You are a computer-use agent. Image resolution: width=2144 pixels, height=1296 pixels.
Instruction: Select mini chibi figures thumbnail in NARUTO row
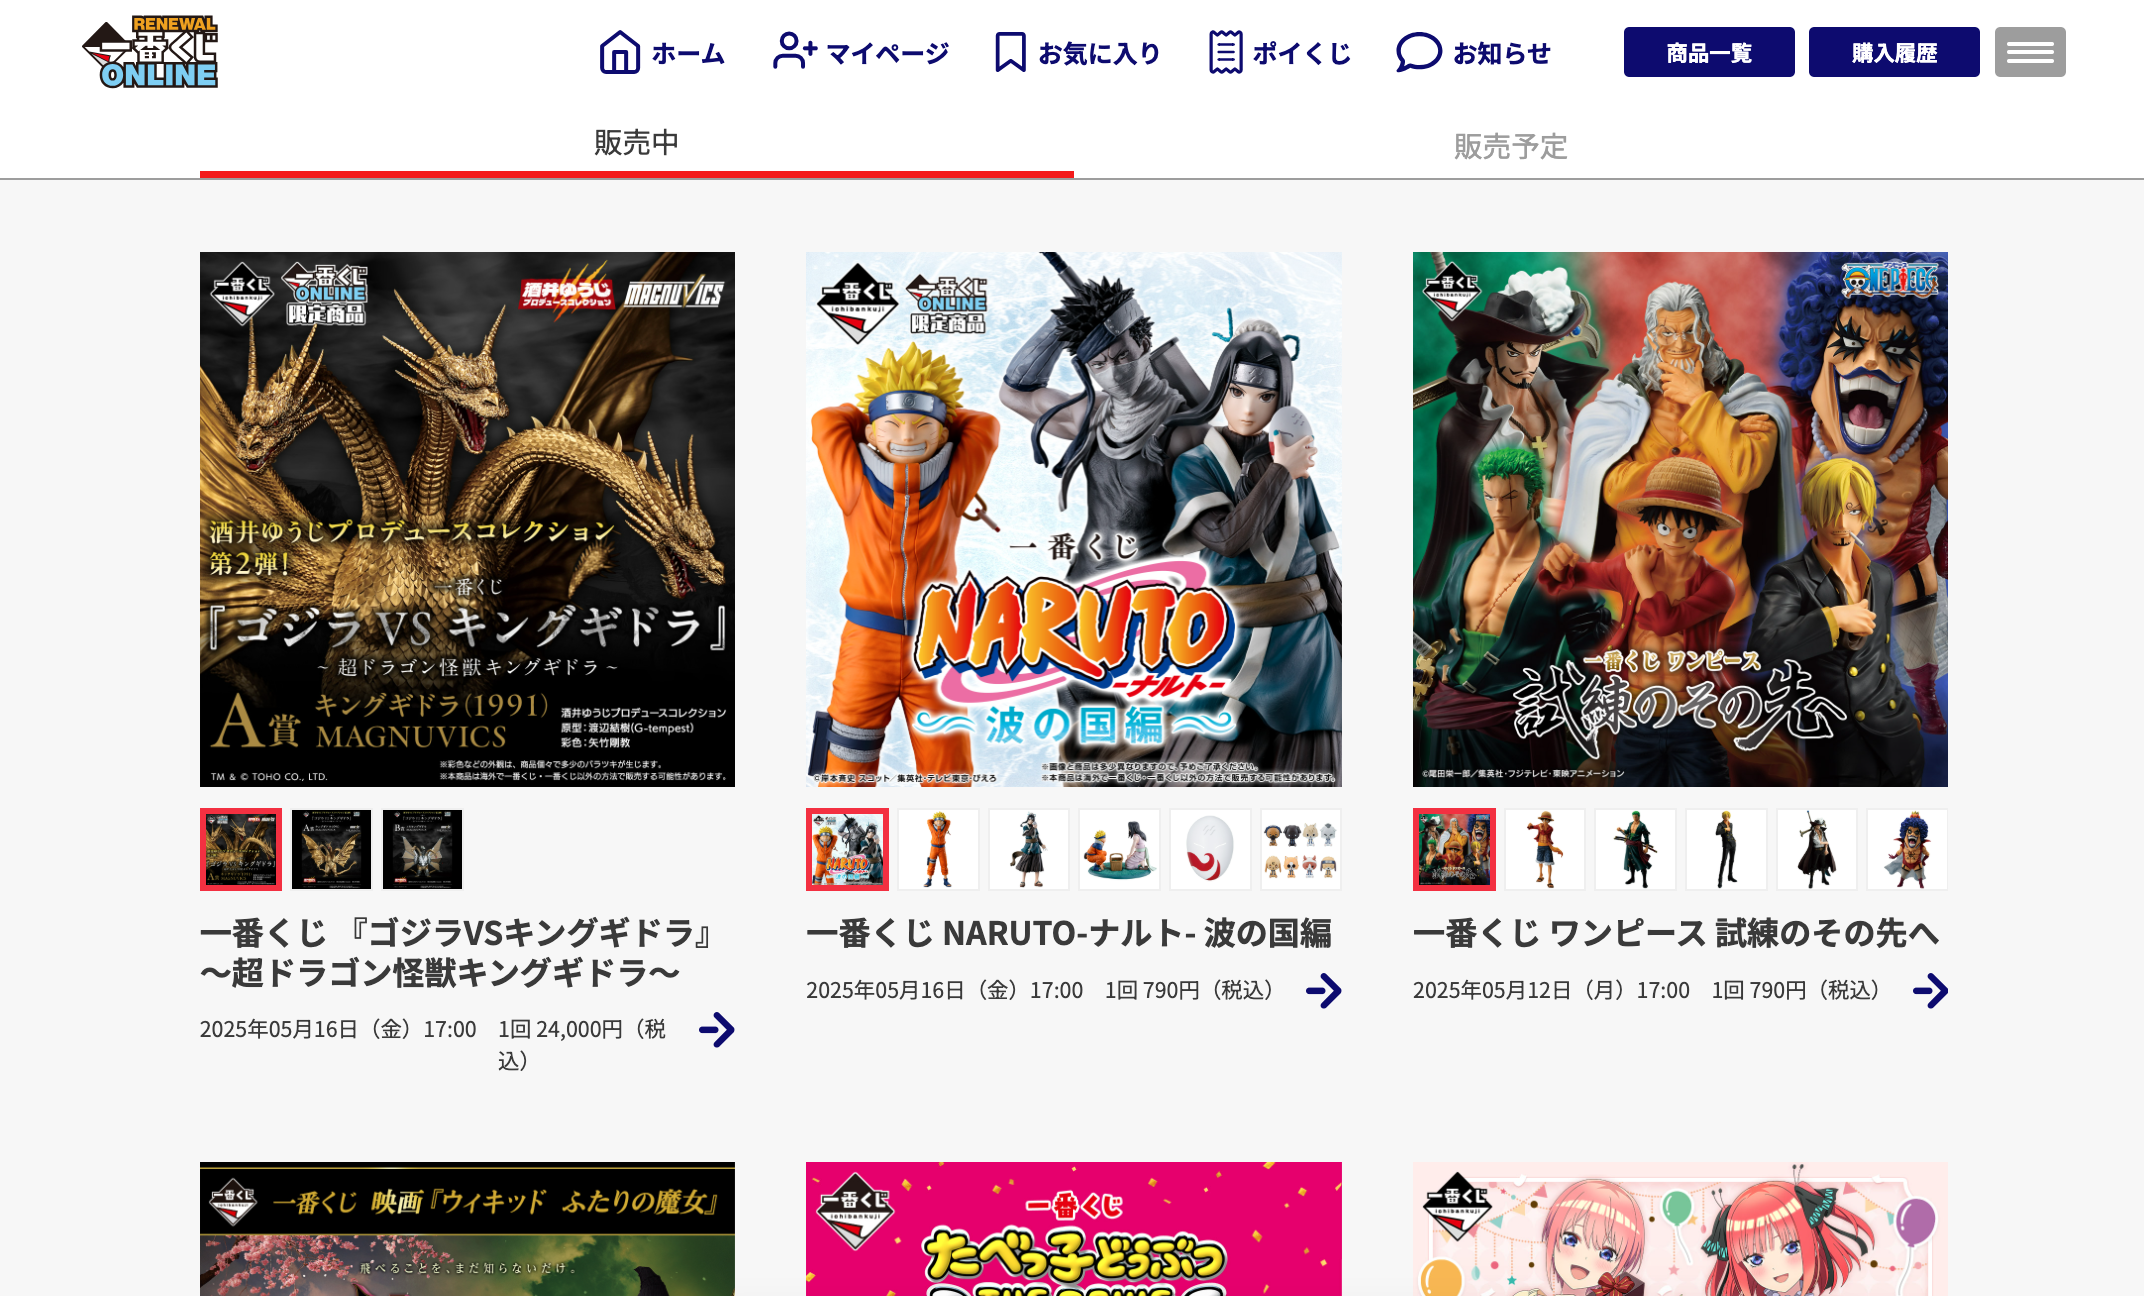1301,849
